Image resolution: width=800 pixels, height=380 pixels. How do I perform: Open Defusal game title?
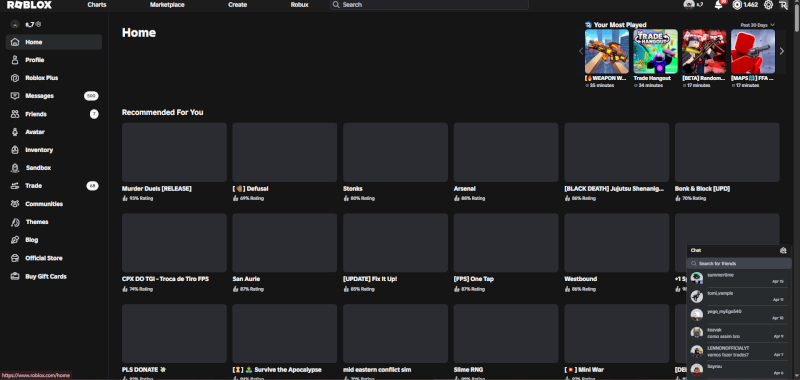click(251, 189)
